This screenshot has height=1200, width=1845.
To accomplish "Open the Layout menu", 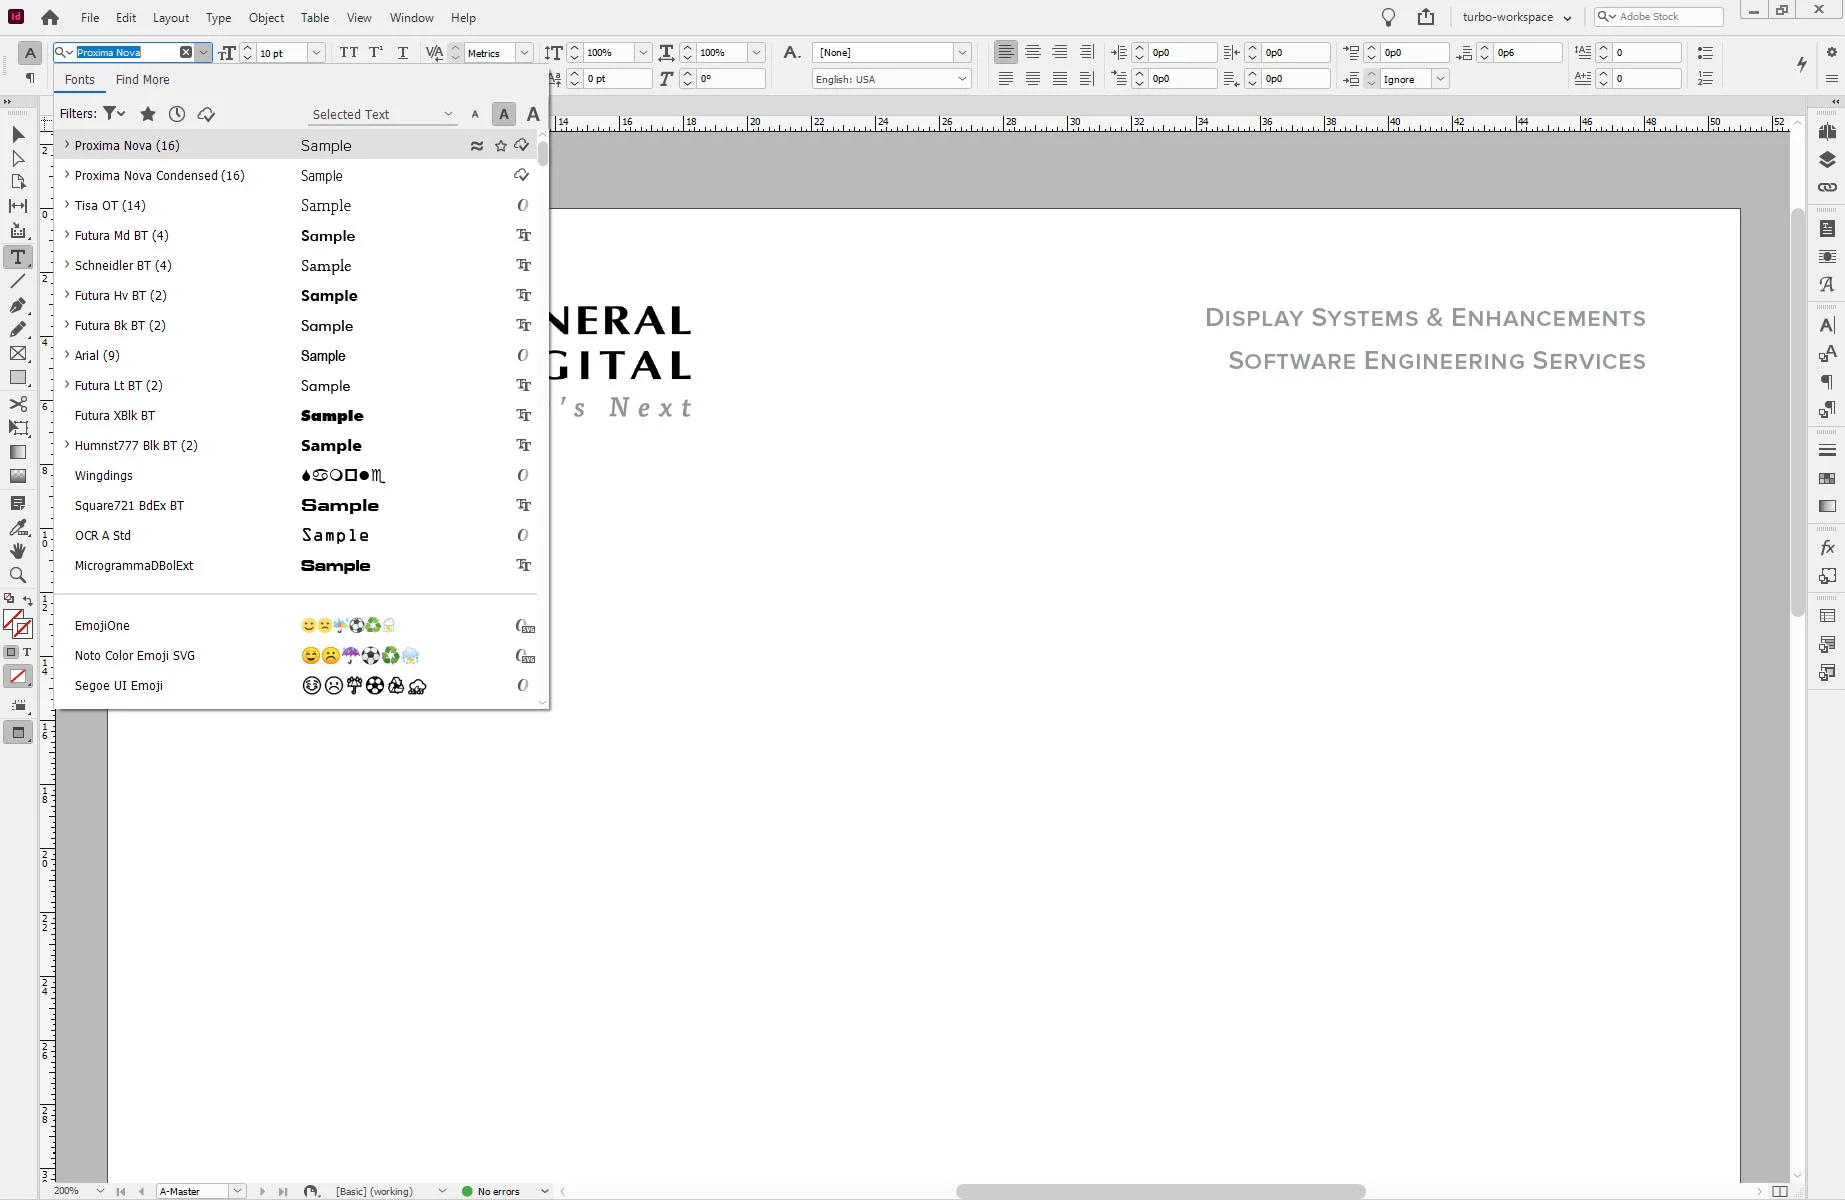I will (171, 17).
